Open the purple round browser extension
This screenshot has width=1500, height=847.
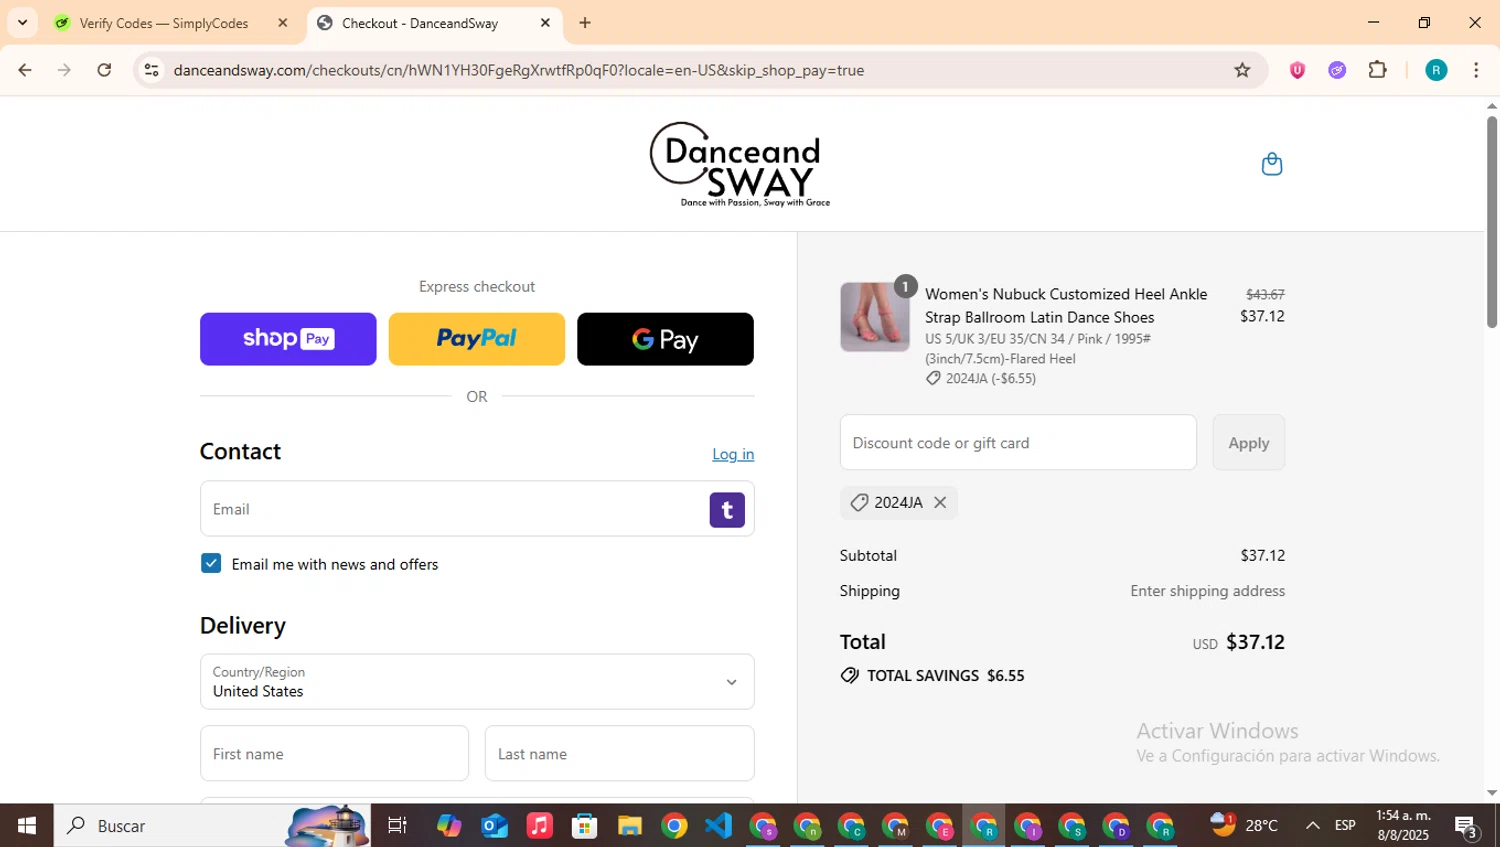[x=1337, y=70]
